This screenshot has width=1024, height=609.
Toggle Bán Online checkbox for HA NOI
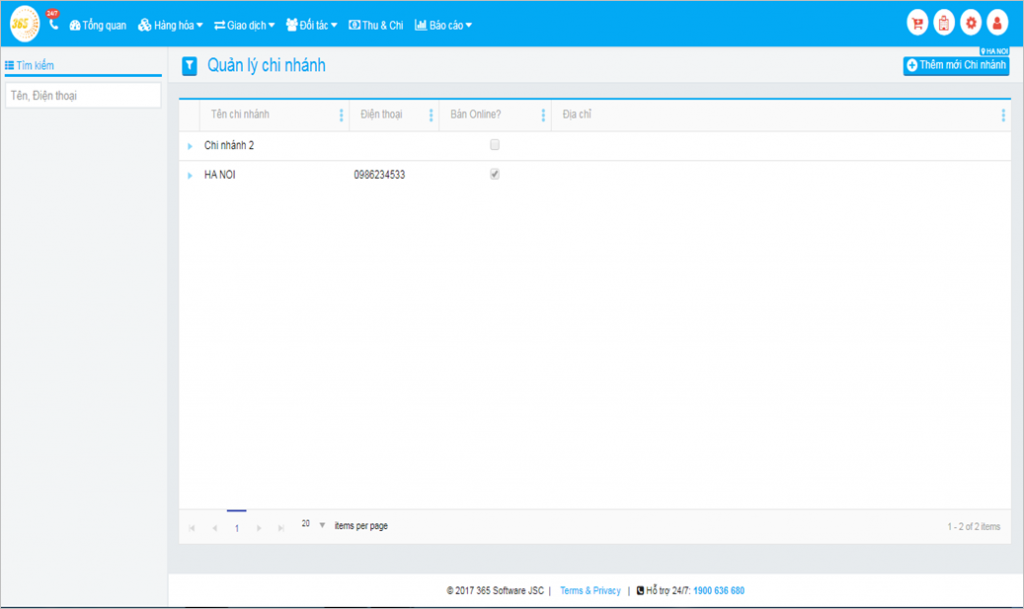(494, 174)
